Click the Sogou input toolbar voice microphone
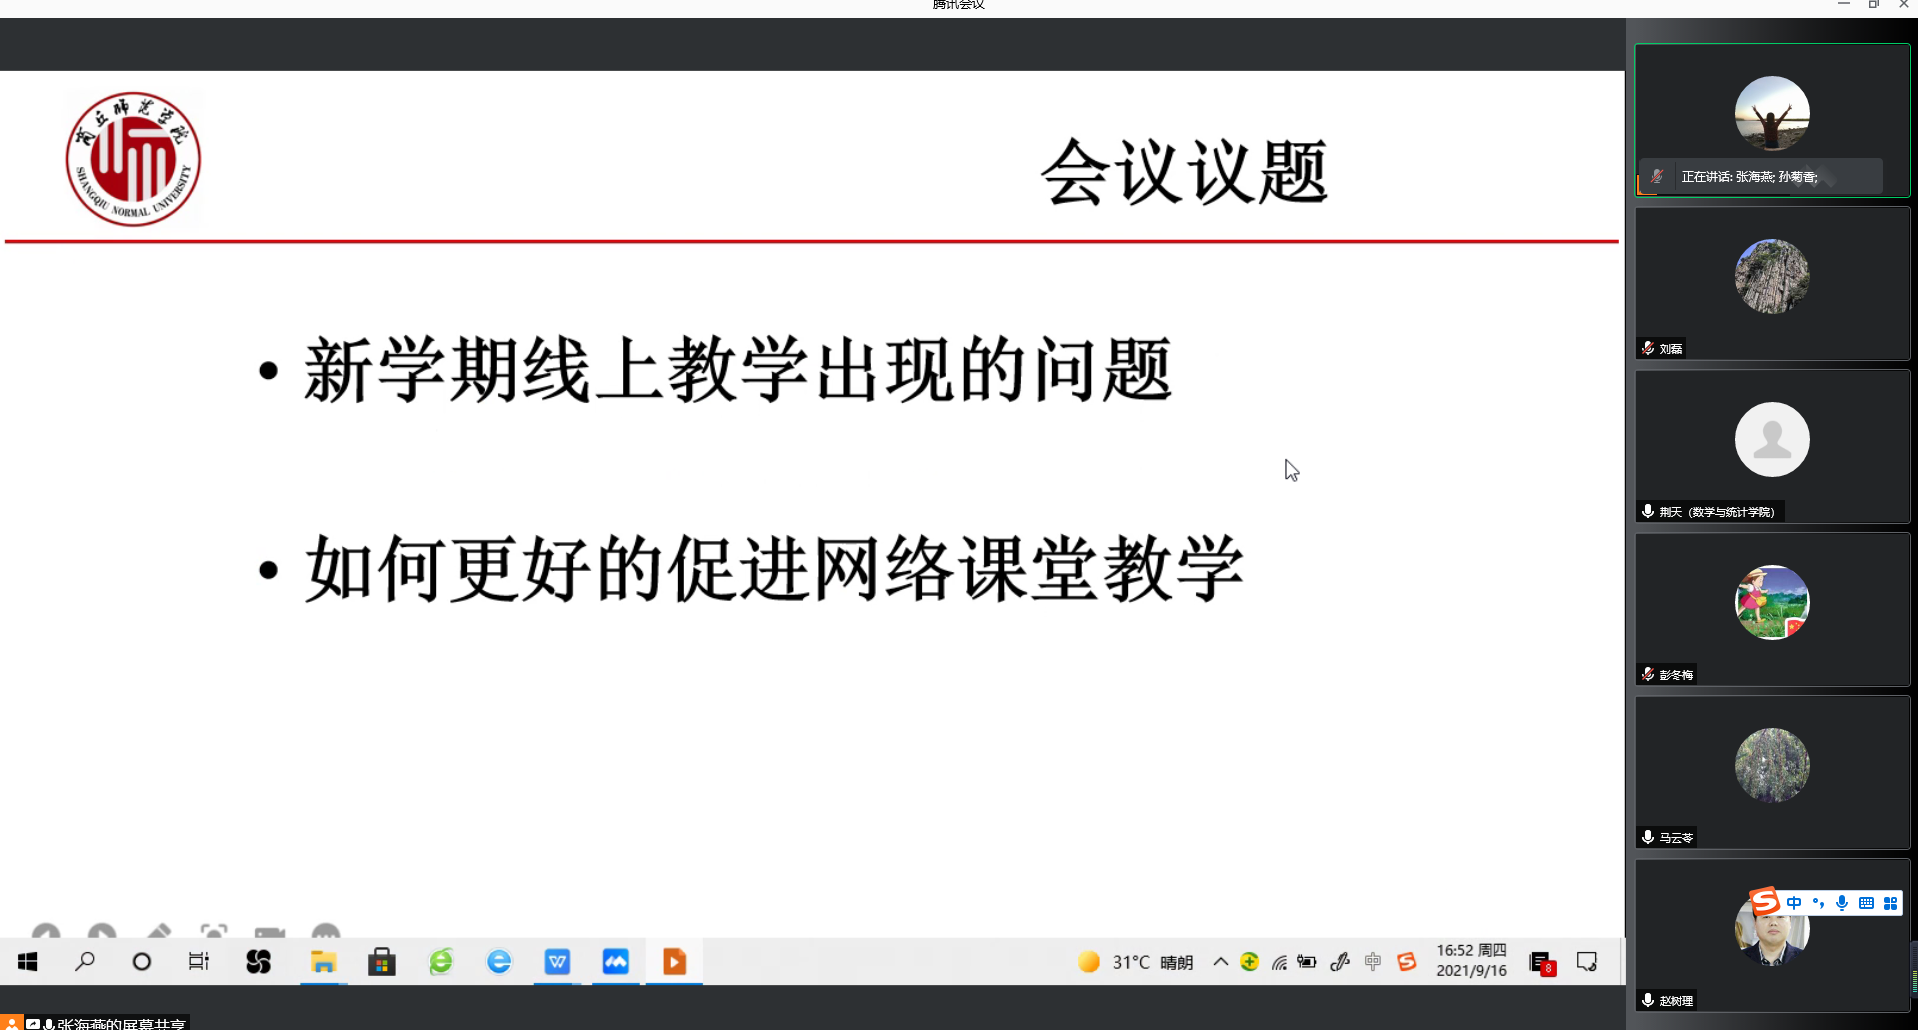The height and width of the screenshot is (1030, 1918). point(1842,903)
